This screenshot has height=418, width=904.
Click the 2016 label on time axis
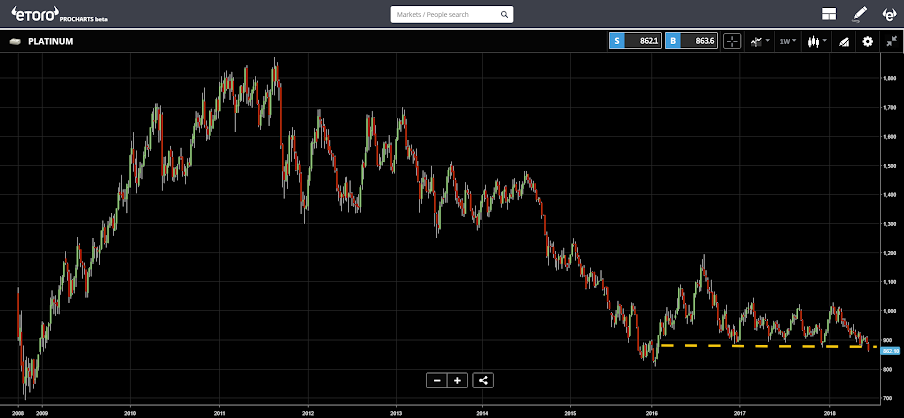[652, 413]
